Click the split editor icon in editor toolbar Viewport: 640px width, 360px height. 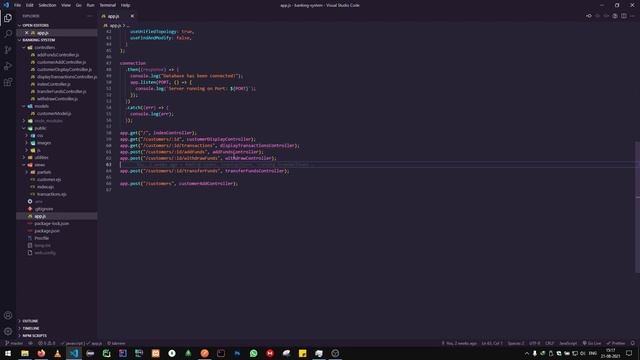pyautogui.click(x=624, y=16)
